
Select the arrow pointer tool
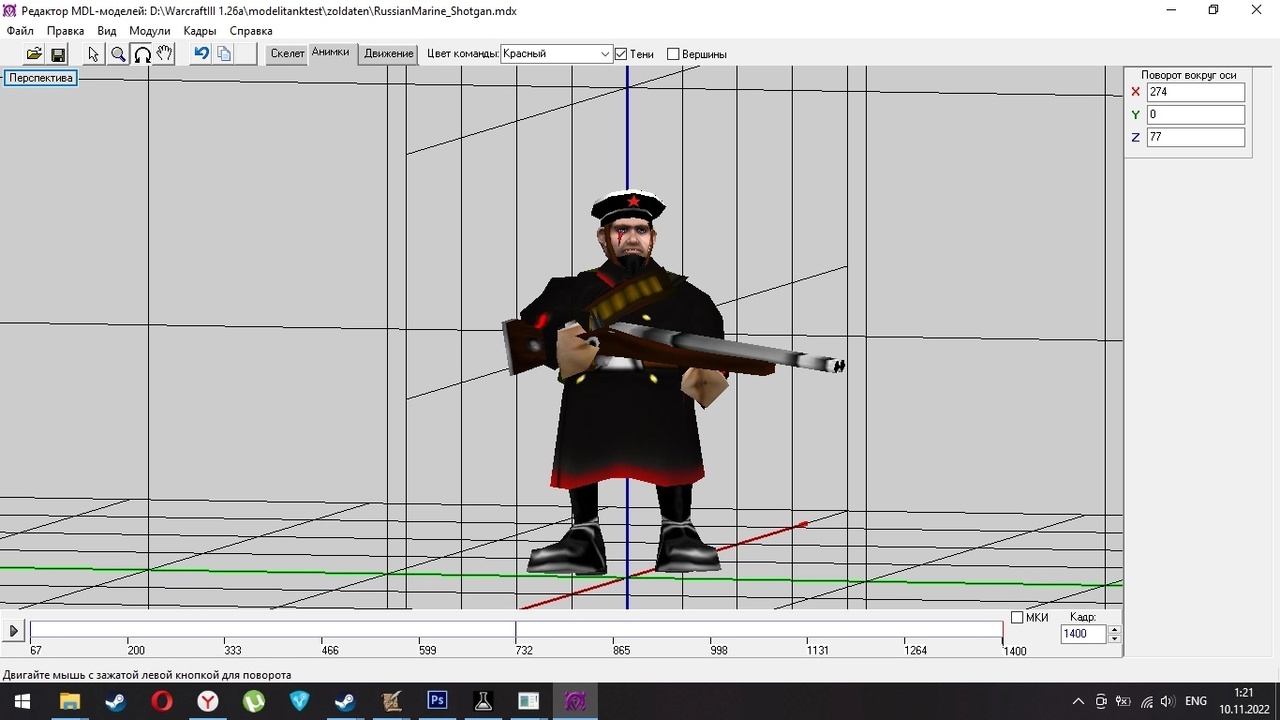tap(94, 54)
